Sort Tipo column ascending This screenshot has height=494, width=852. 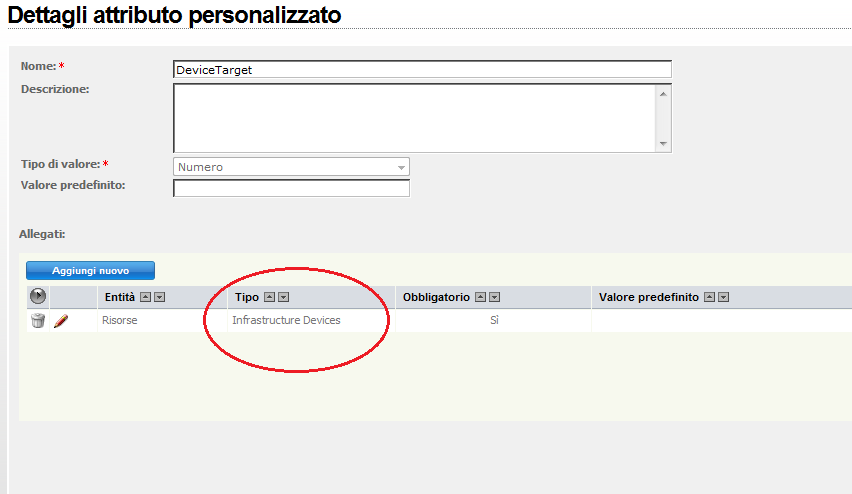pos(270,297)
